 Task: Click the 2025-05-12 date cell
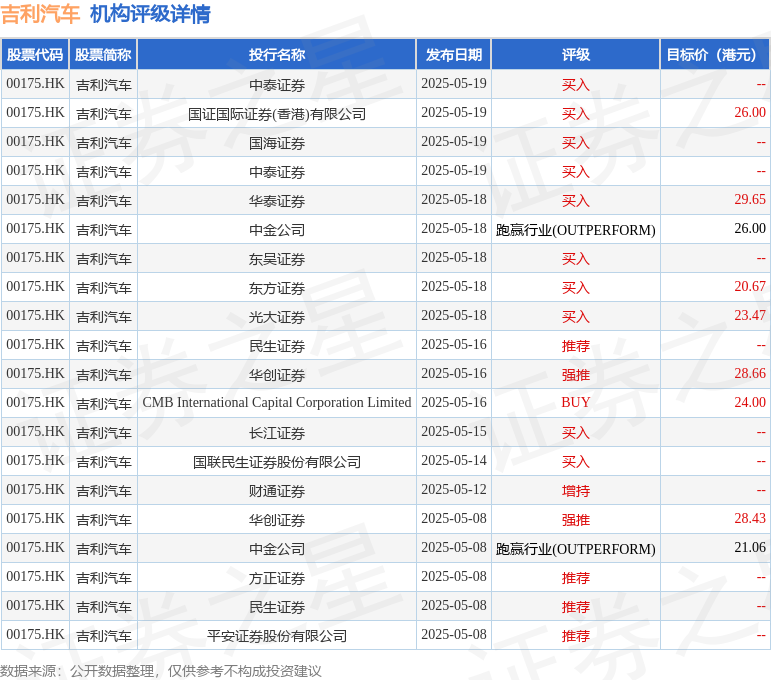(454, 489)
